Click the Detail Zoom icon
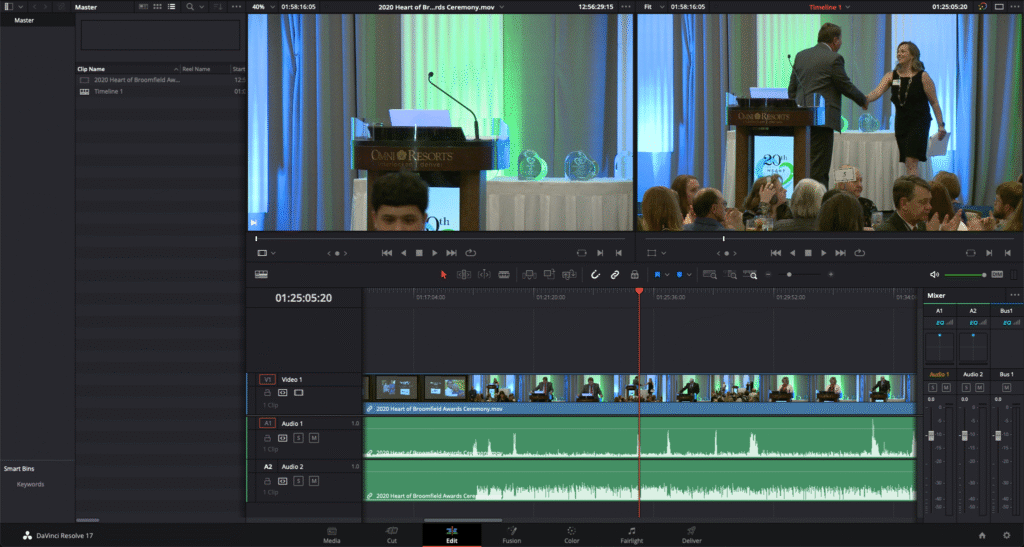 click(731, 275)
